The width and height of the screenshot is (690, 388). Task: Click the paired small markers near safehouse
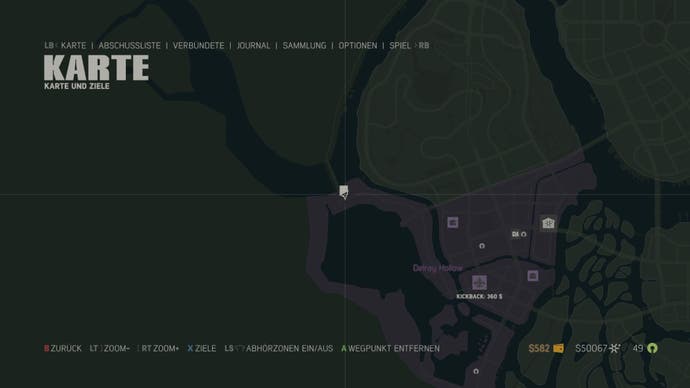519,234
